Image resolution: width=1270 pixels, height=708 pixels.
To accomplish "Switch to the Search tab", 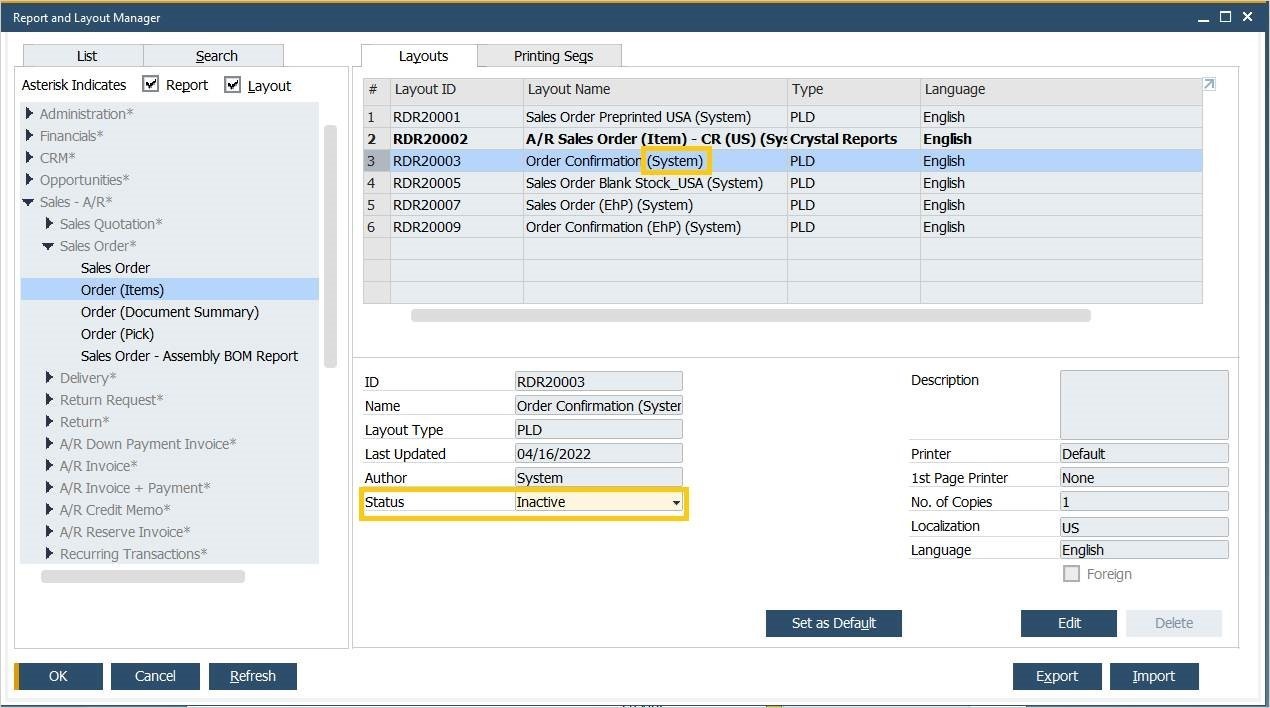I will tap(216, 56).
